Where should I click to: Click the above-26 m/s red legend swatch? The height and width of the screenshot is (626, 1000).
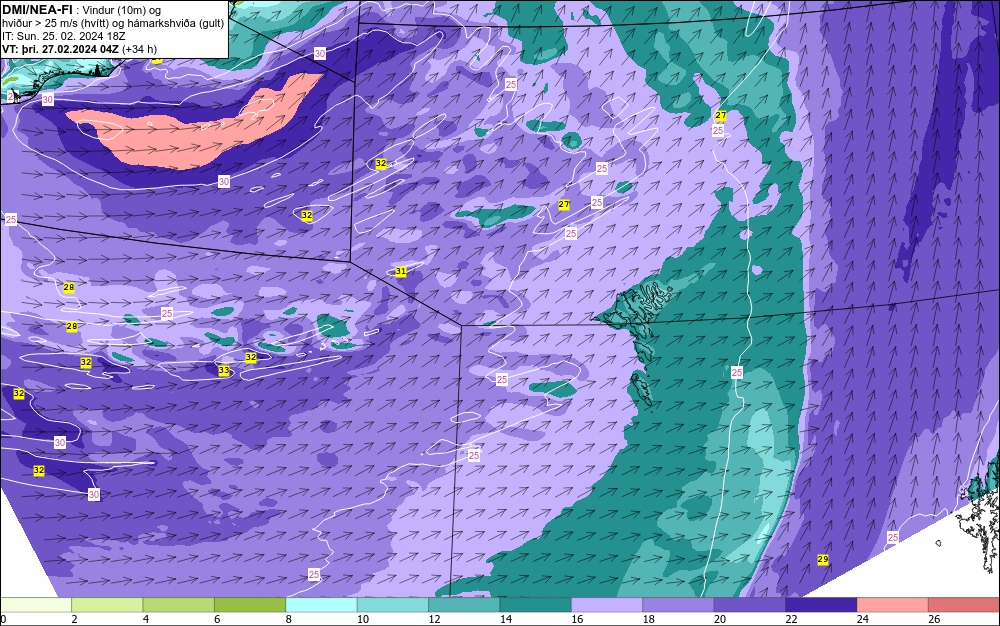click(964, 605)
